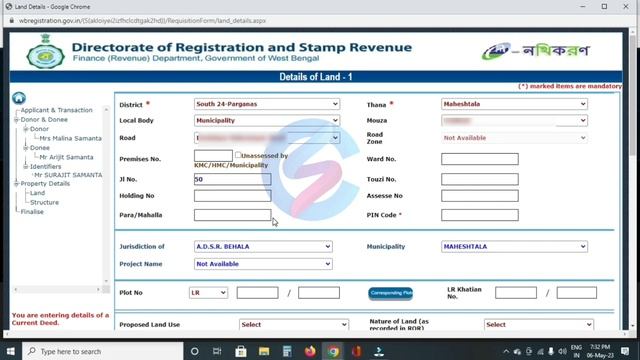Image resolution: width=640 pixels, height=360 pixels.
Task: Select Mr SURAJIT SAMANTA identifier in tree
Action: tap(68, 175)
